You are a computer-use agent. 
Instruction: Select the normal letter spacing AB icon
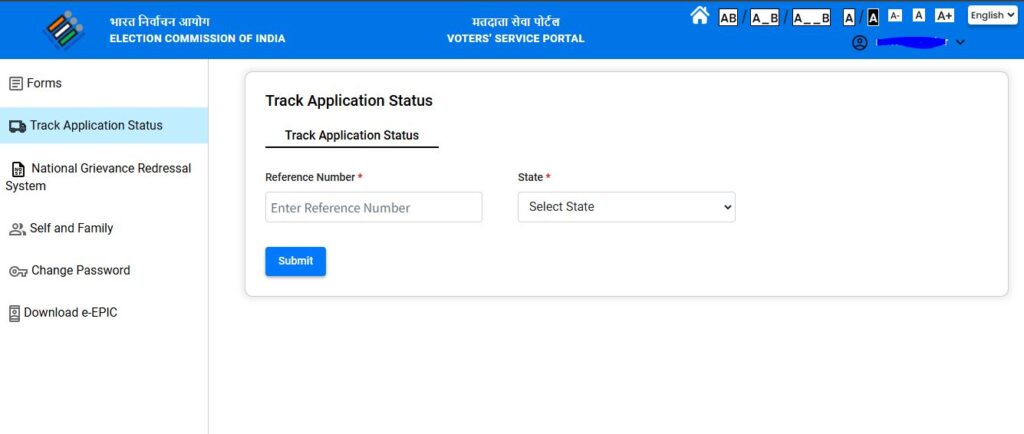pos(728,18)
